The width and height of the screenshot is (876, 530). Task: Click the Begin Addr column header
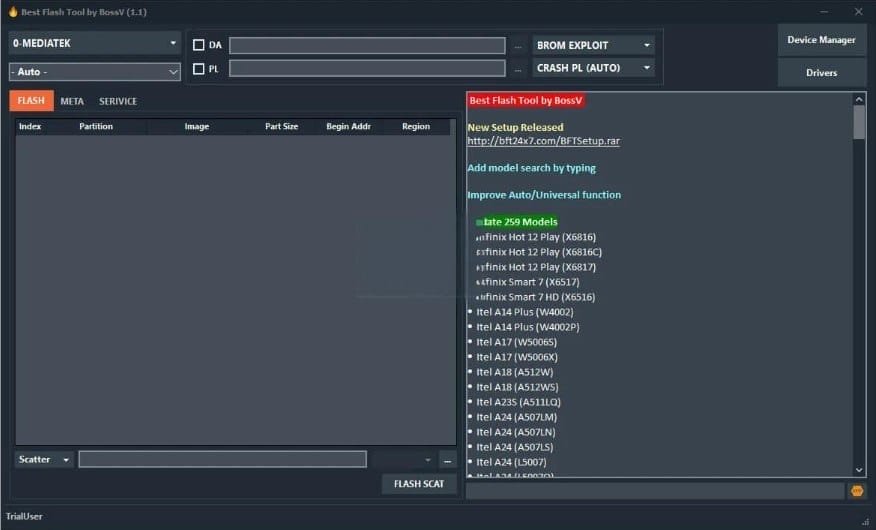click(349, 126)
